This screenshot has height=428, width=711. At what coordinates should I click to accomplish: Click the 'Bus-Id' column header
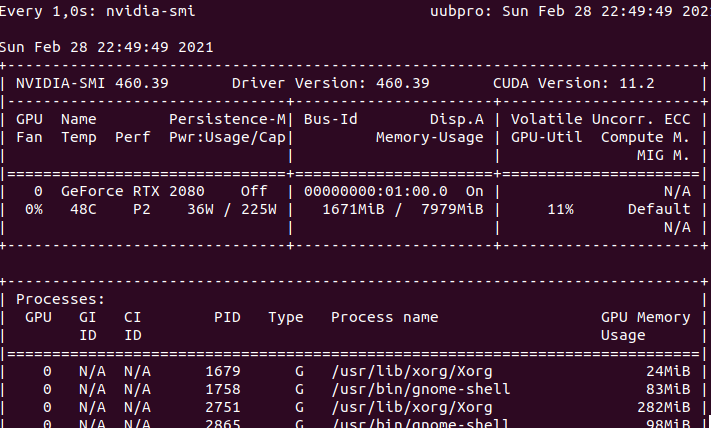[x=331, y=119]
